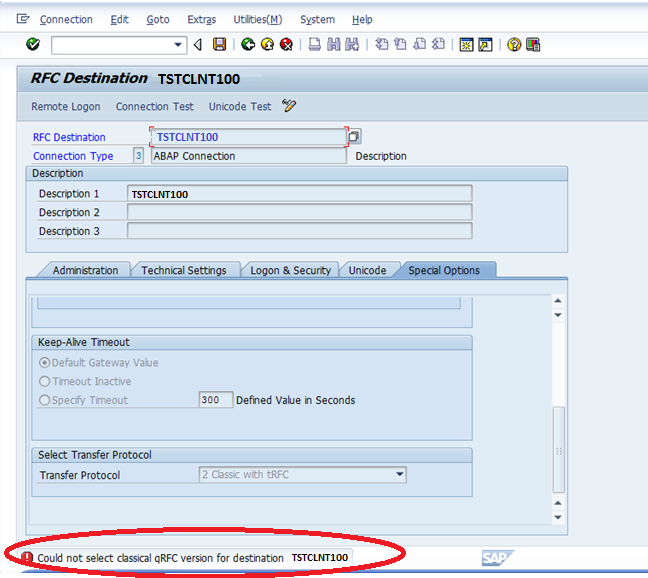Viewport: 648px width, 578px height.
Task: Click the red error icon in status bar
Action: coord(27,557)
